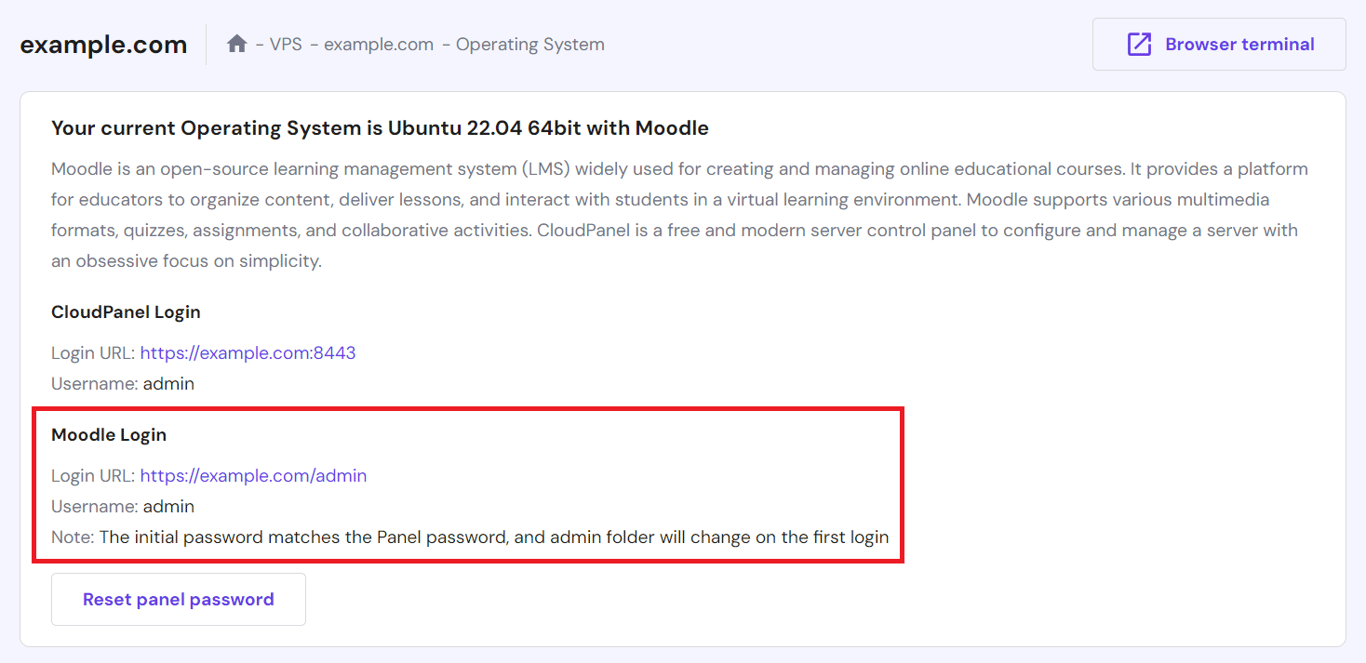
Task: Click the VPS breadcrumb entry
Action: tap(286, 44)
